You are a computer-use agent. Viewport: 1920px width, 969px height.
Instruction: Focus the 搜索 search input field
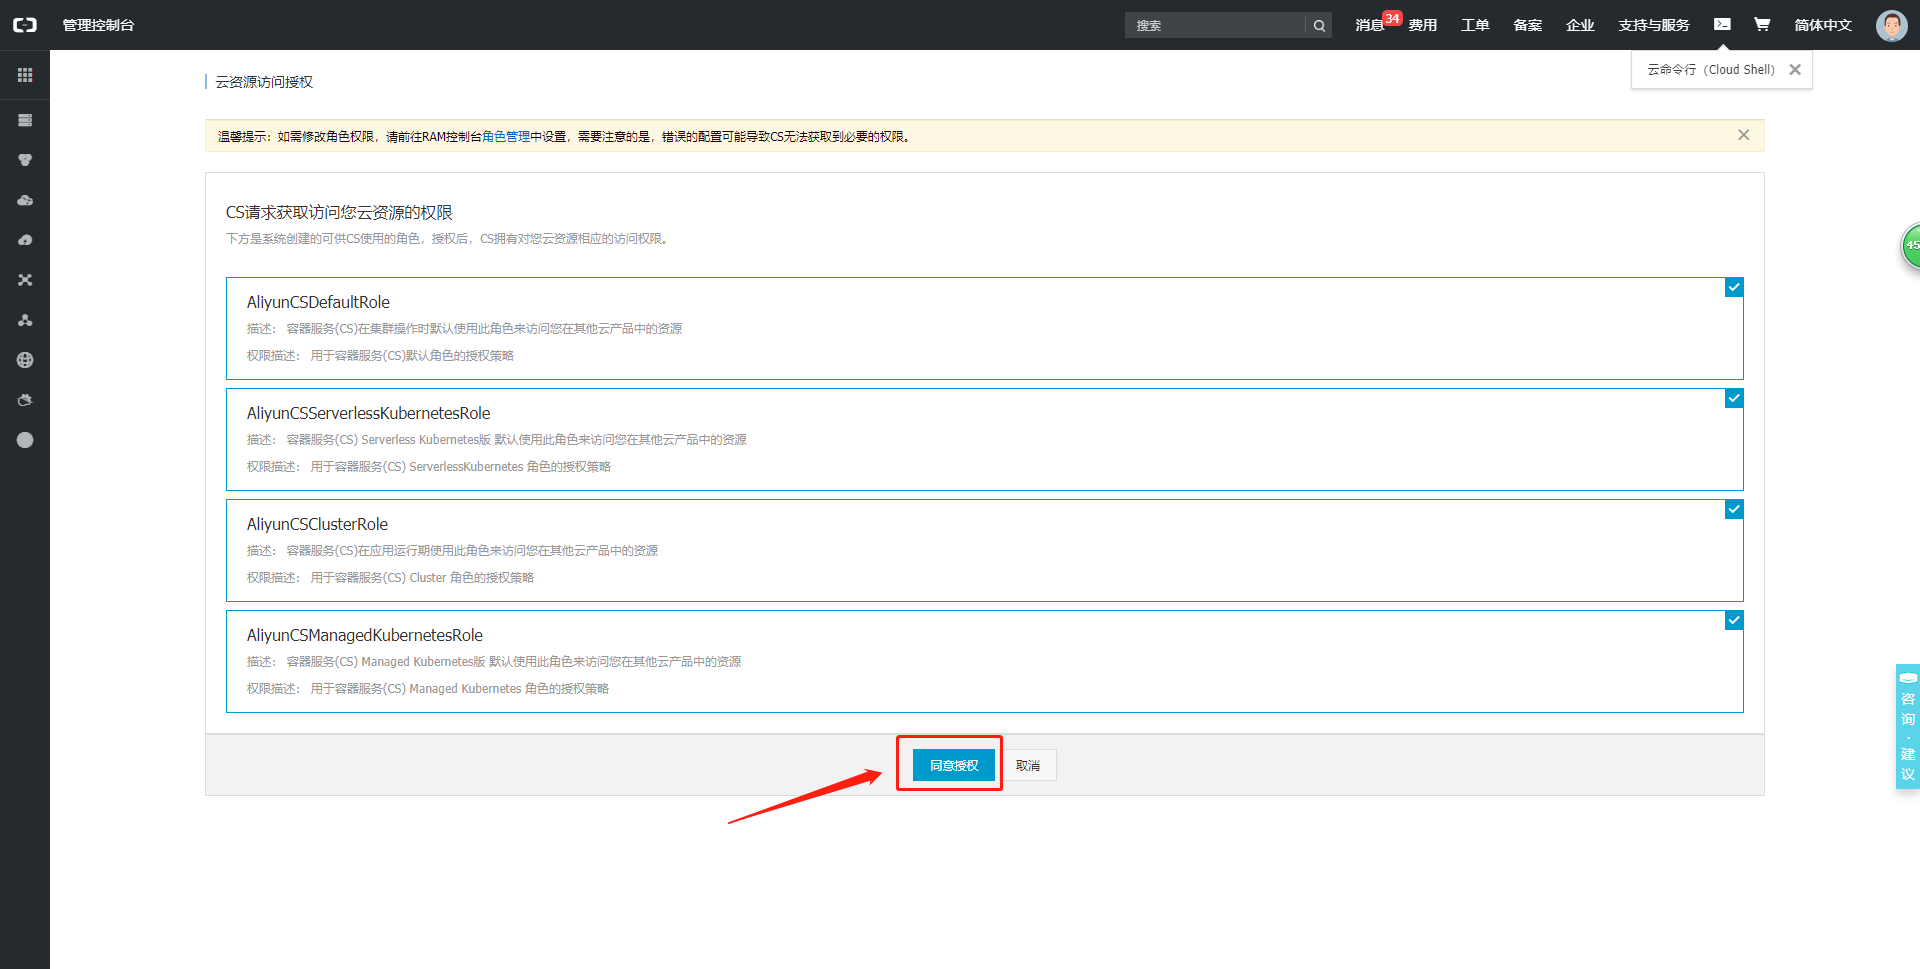1215,26
